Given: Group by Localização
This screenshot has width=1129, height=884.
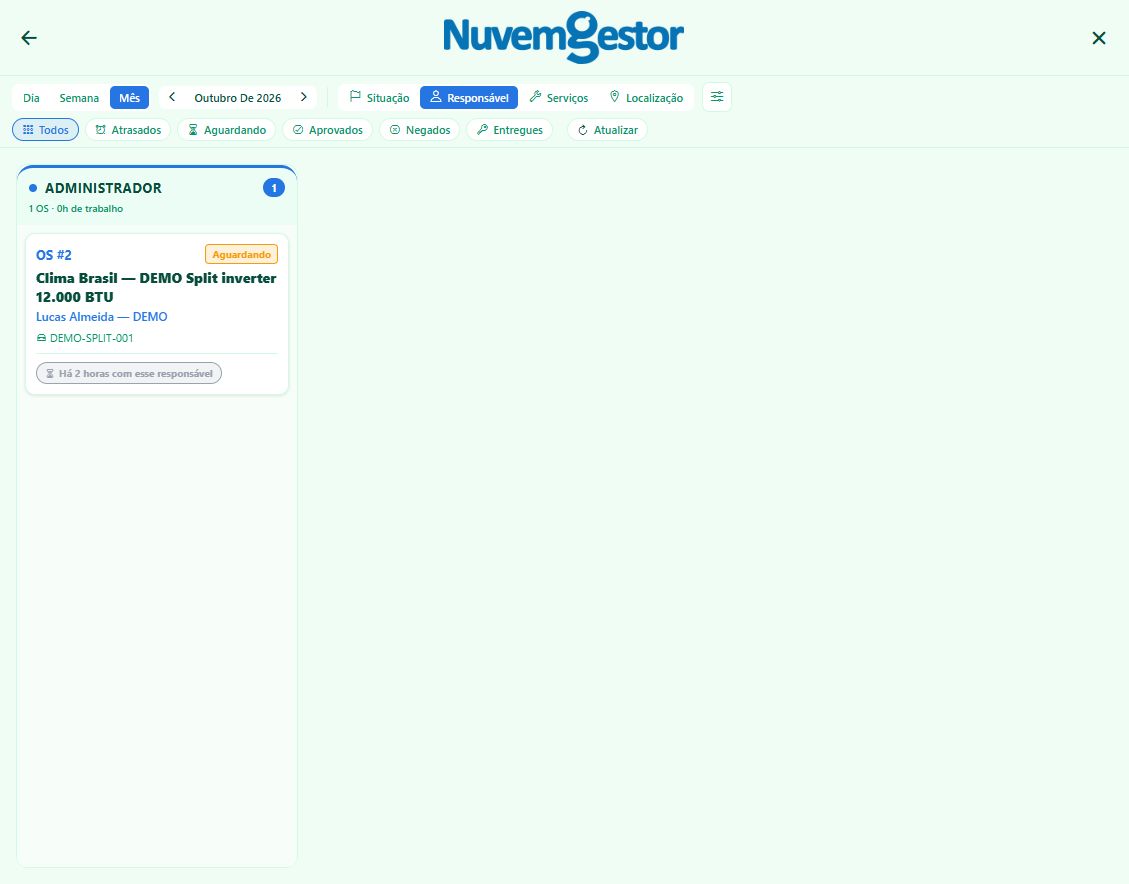Looking at the screenshot, I should (646, 98).
